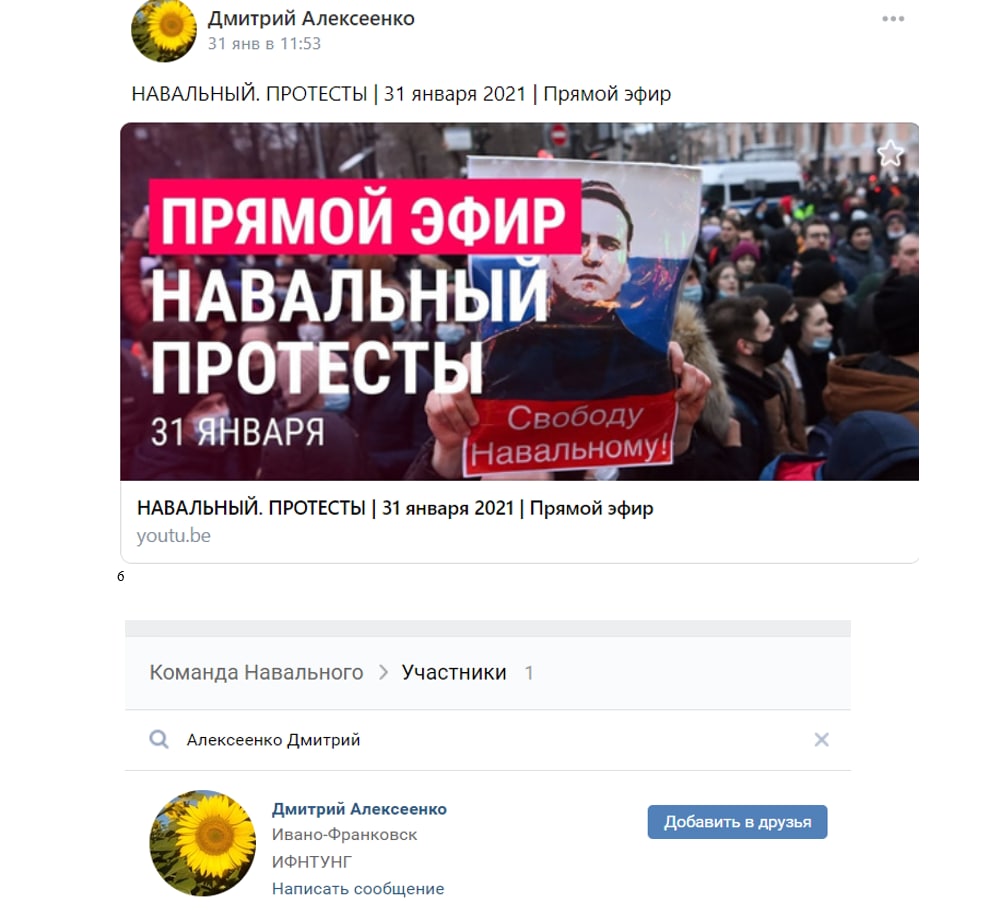Click the participants count number 1
This screenshot has width=987, height=920.
point(529,673)
